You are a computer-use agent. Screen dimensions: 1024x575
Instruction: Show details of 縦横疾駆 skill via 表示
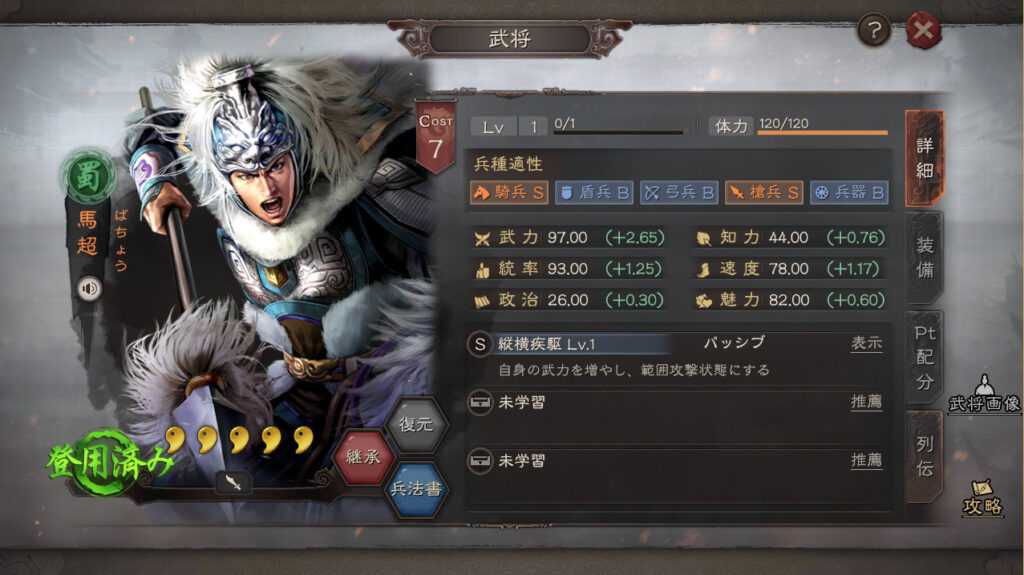tap(867, 344)
